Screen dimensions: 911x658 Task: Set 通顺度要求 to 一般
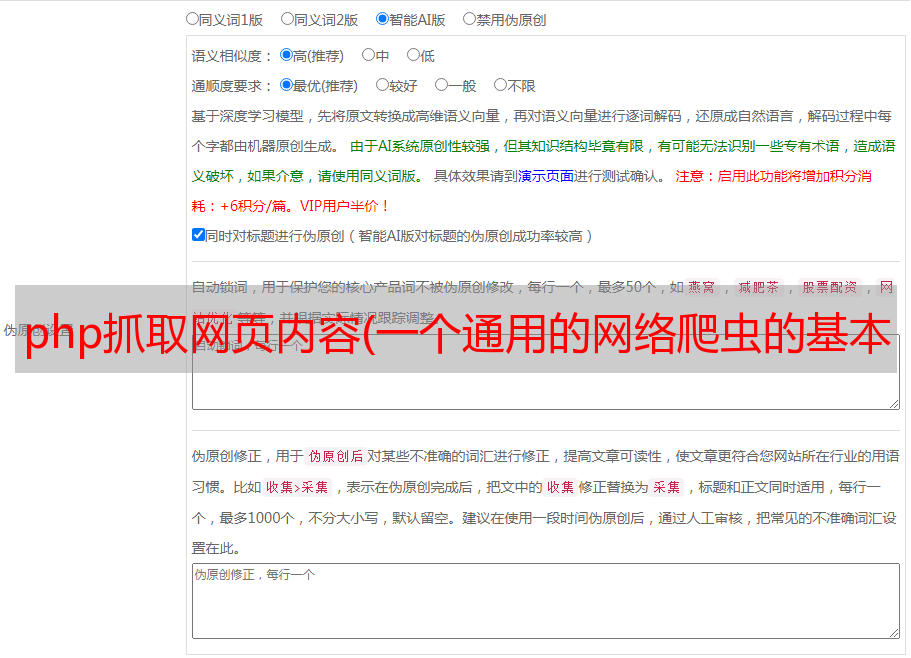pos(442,85)
